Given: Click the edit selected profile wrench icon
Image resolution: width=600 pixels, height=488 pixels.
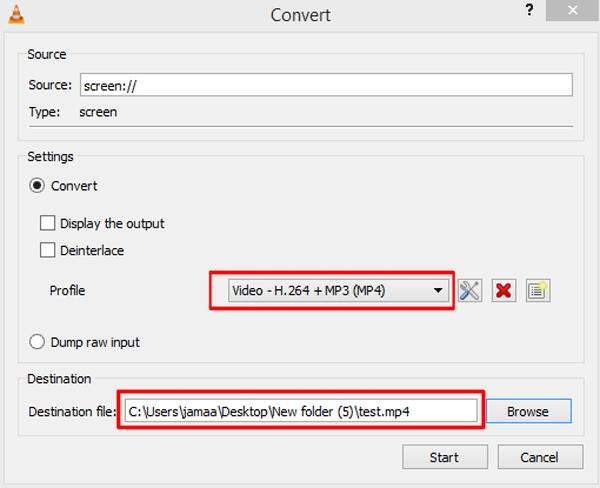Looking at the screenshot, I should (x=470, y=291).
